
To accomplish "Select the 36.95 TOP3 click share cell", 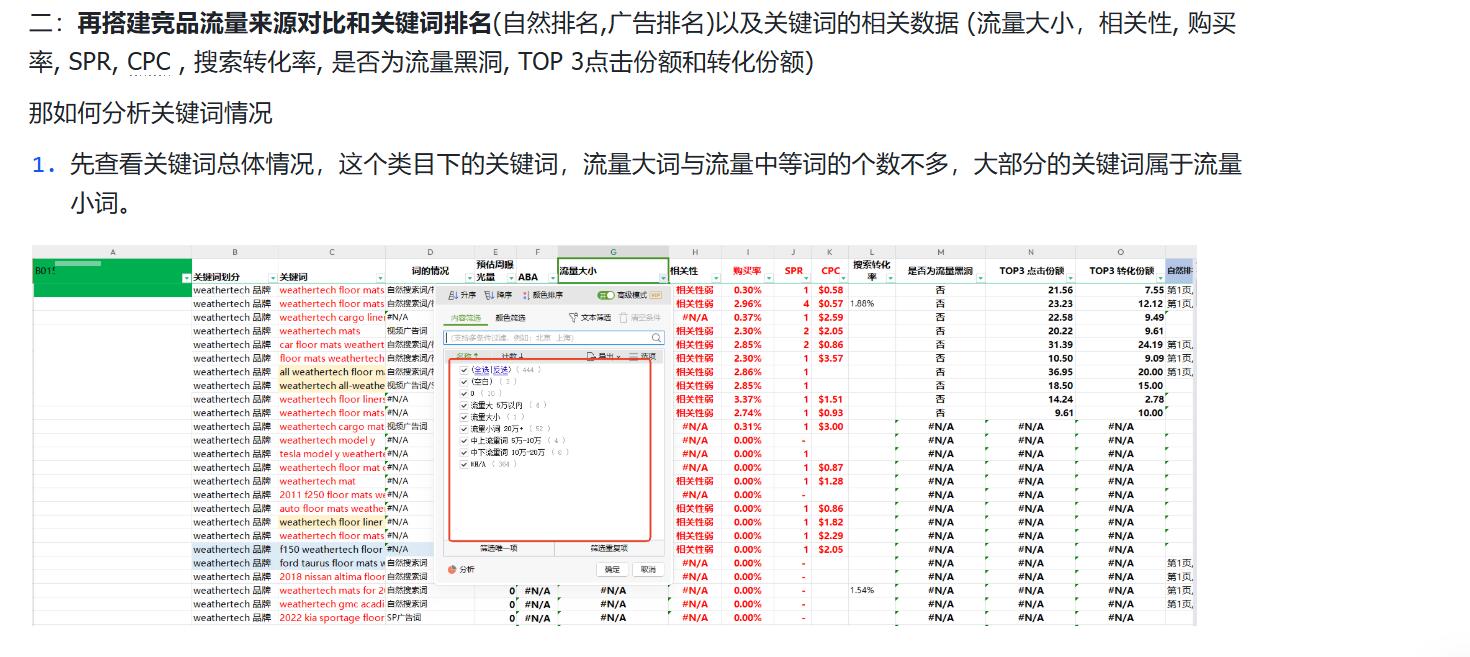I will pos(1030,372).
